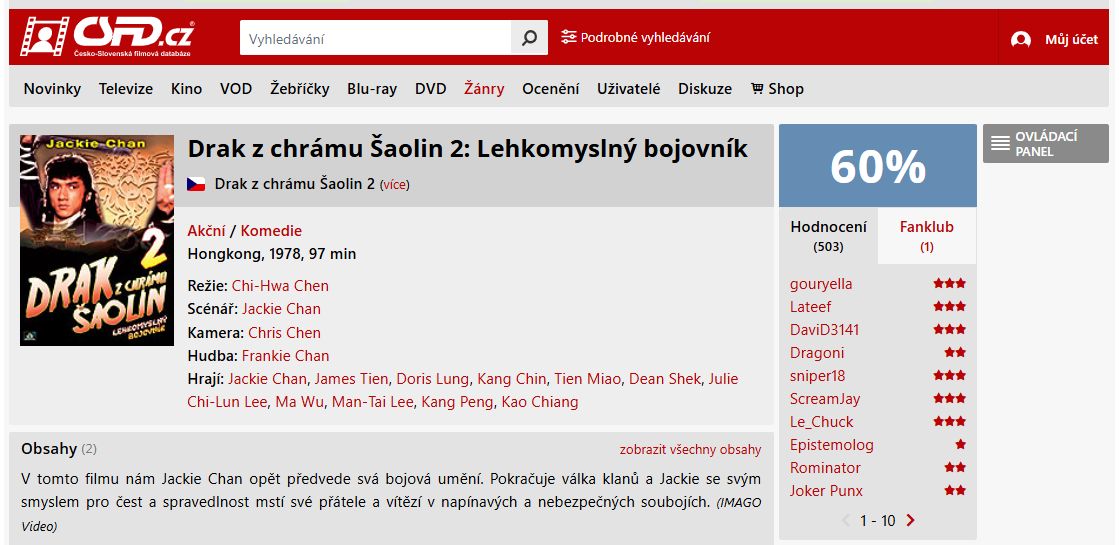Open actor Jackie Chan cast link

(268, 379)
